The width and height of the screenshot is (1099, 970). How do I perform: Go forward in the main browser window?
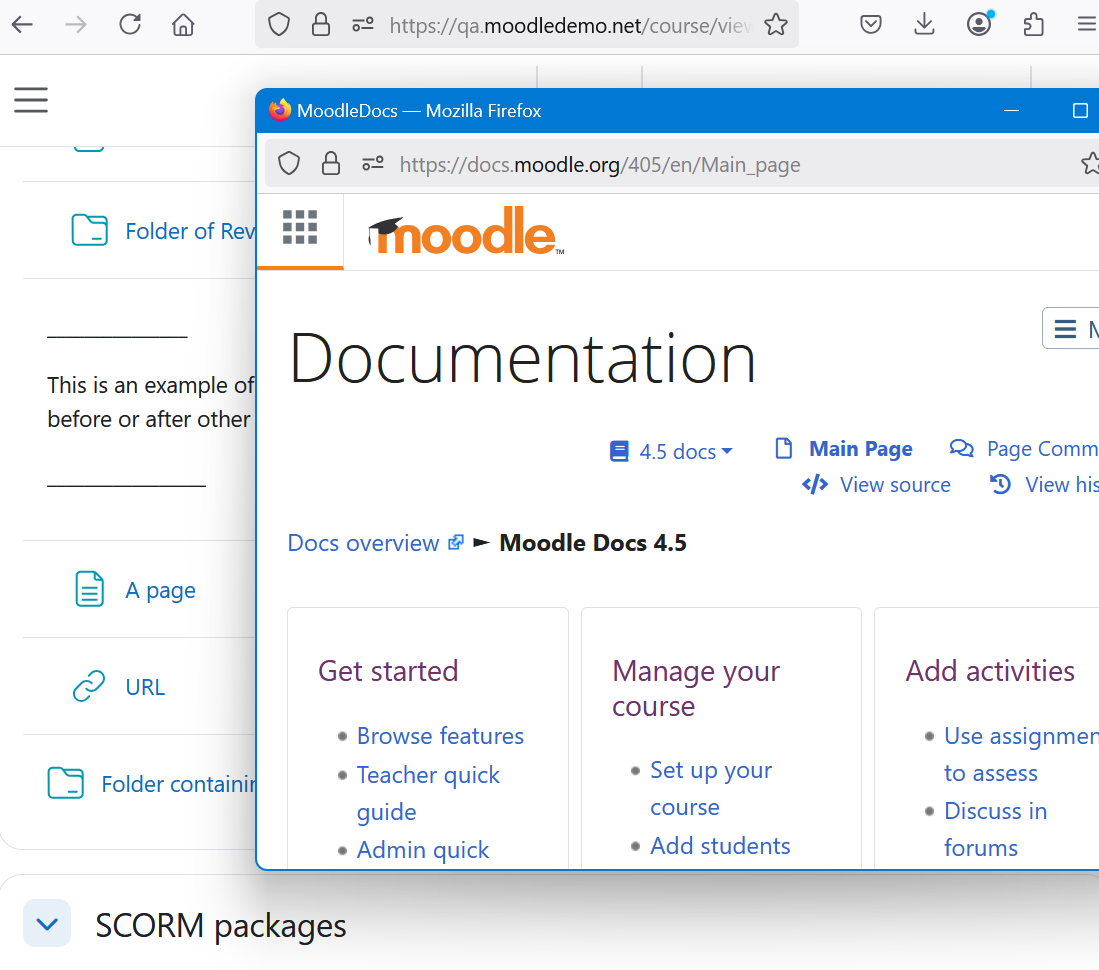point(76,25)
